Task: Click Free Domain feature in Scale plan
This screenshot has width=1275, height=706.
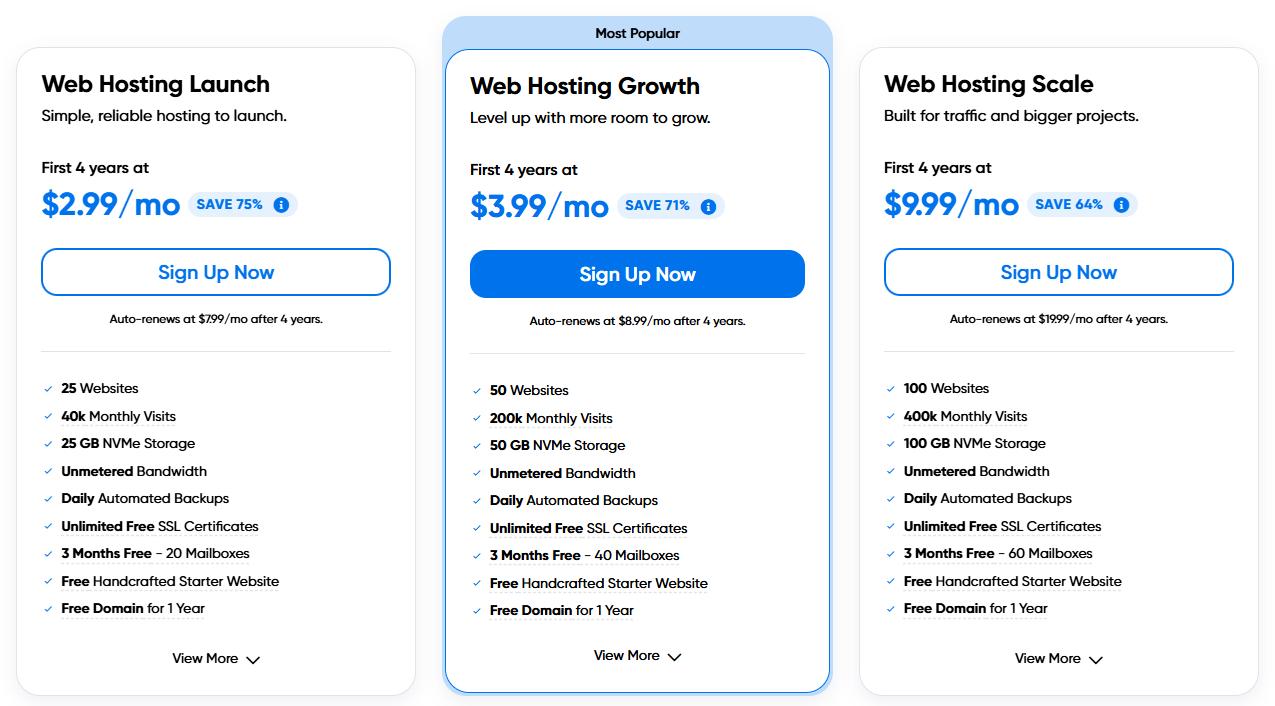Action: (975, 608)
